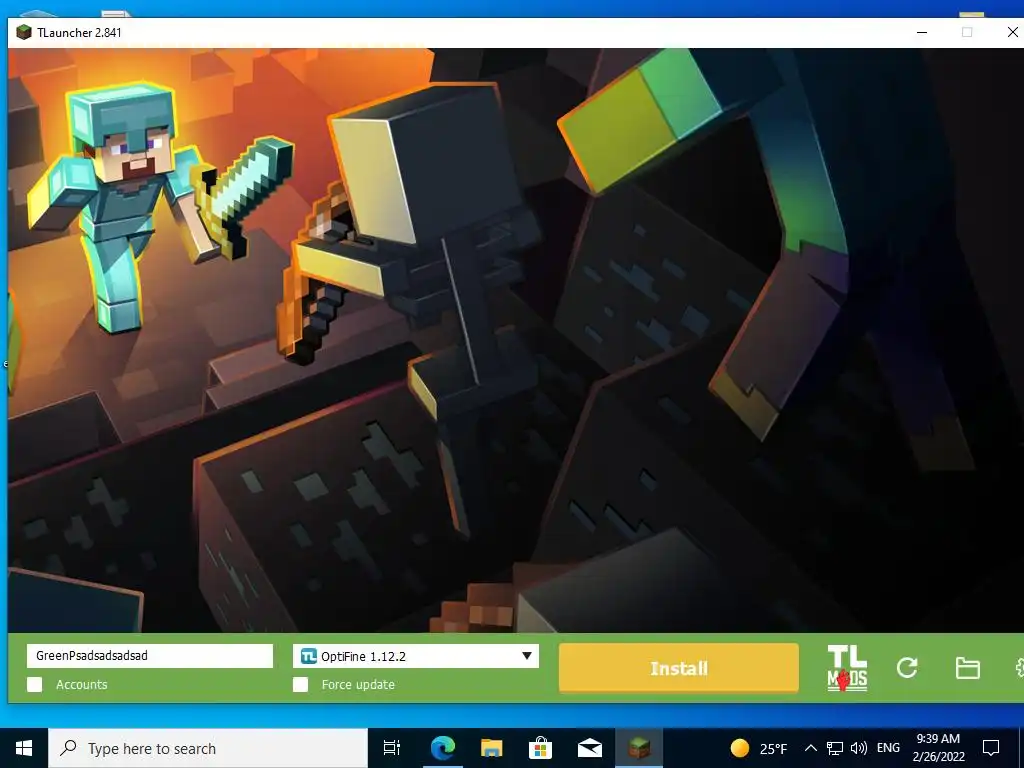Open the clock showing 9:39 AM
1024x768 pixels.
938,748
